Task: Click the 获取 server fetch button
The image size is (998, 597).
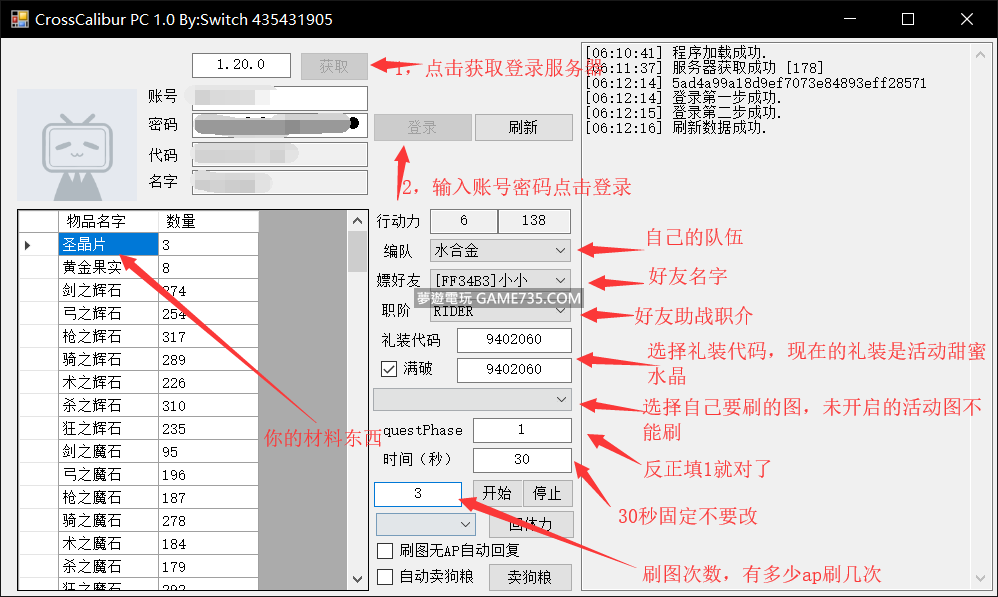Action: [334, 66]
